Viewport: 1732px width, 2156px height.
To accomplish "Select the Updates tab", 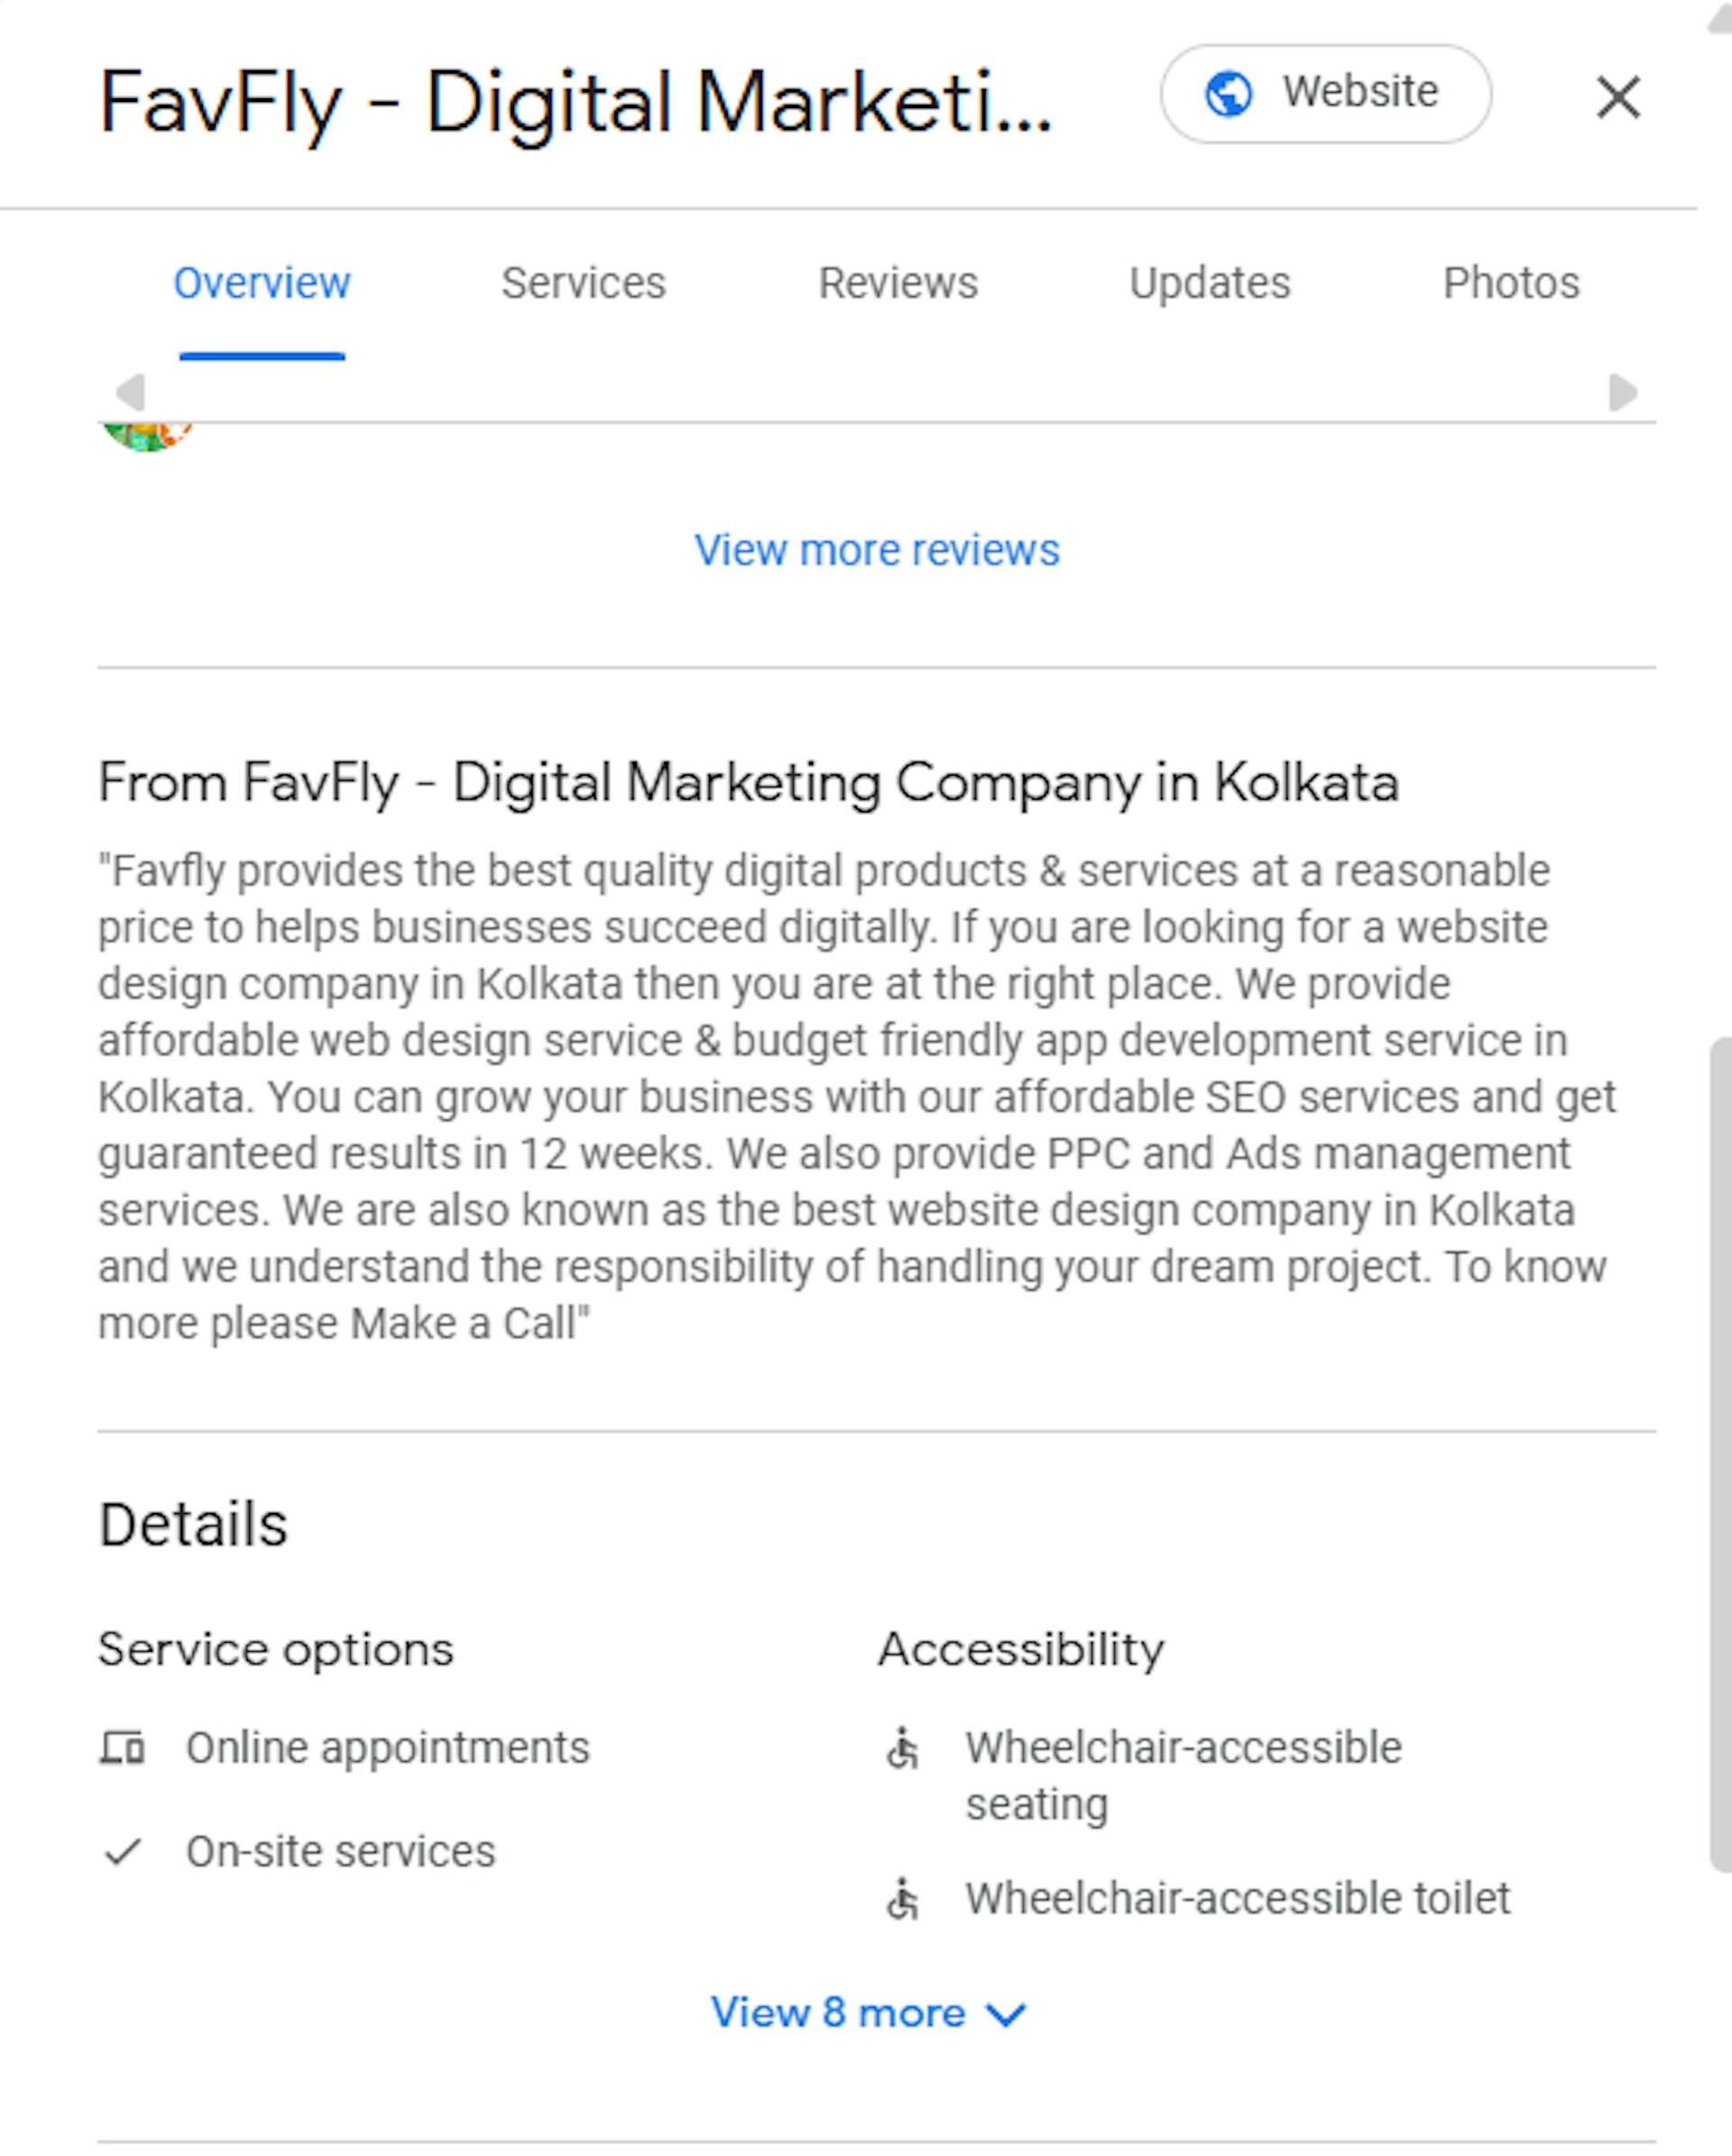I will click(1209, 284).
